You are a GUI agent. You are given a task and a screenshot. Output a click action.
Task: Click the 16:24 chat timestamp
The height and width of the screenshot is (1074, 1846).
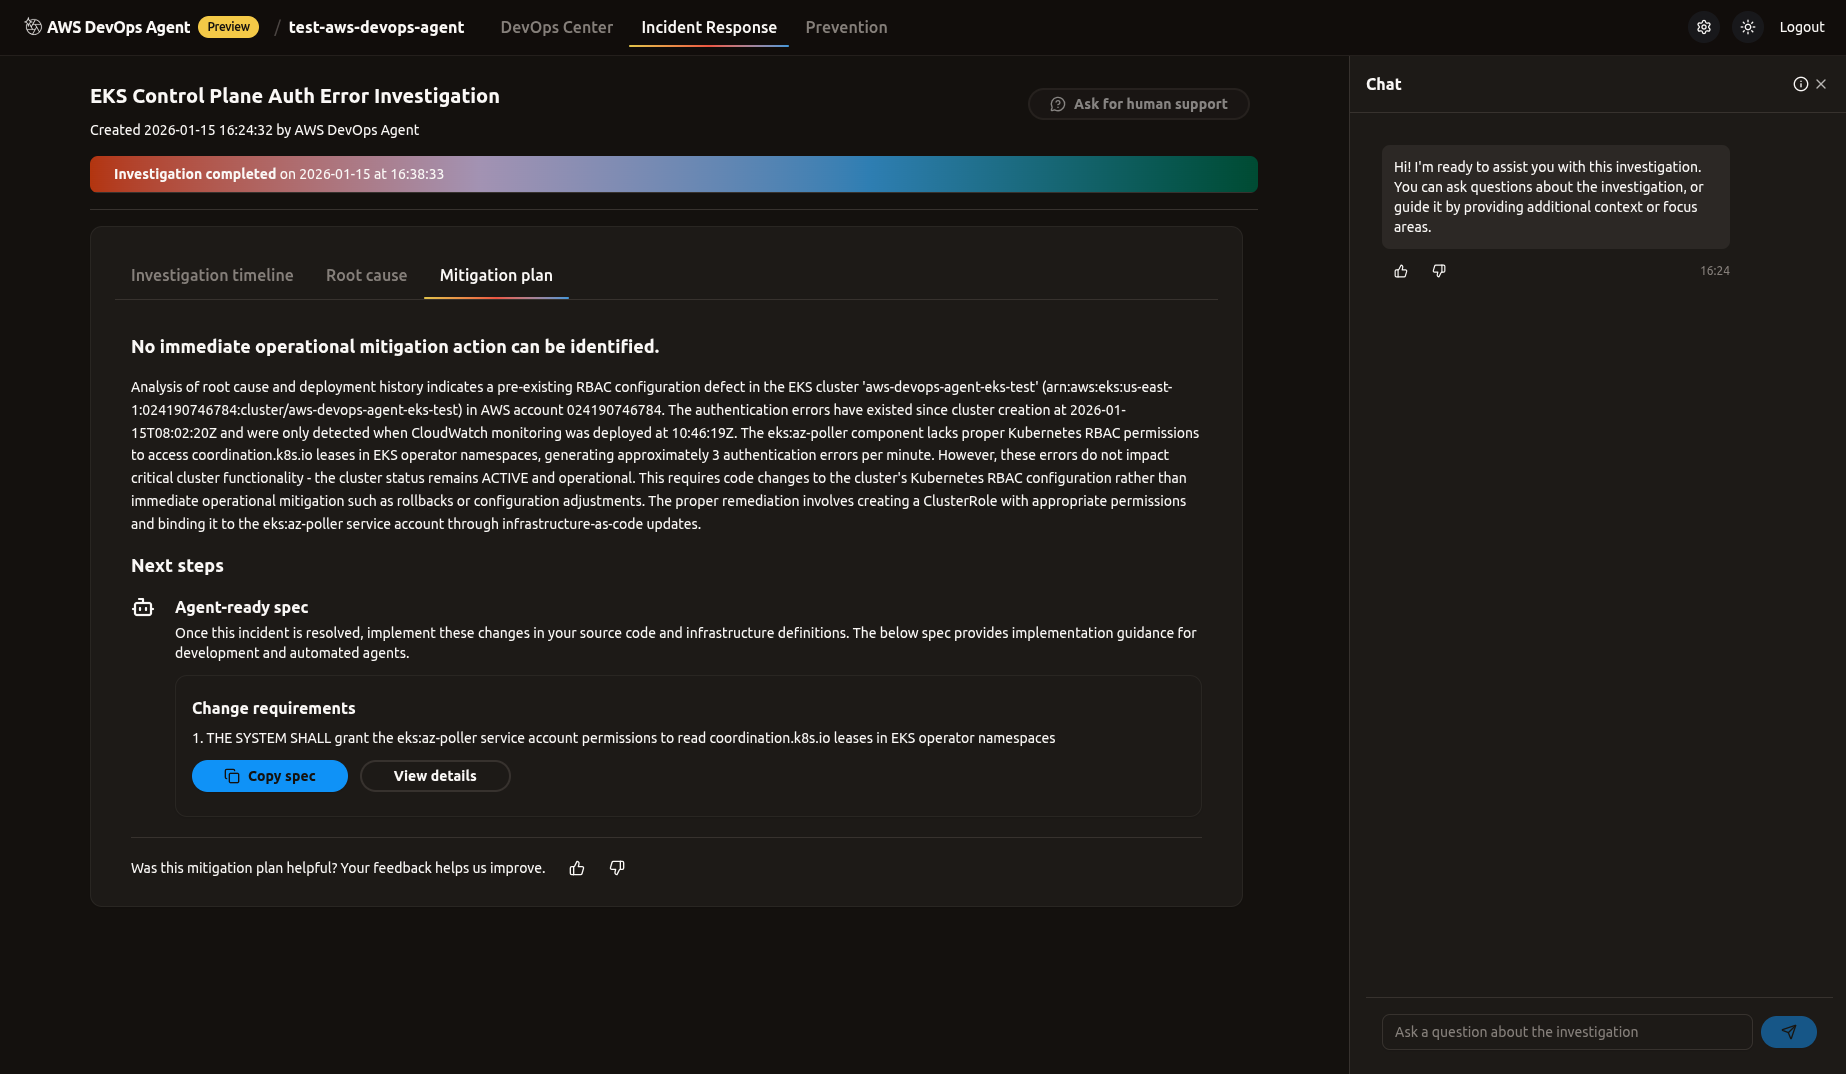[1714, 271]
